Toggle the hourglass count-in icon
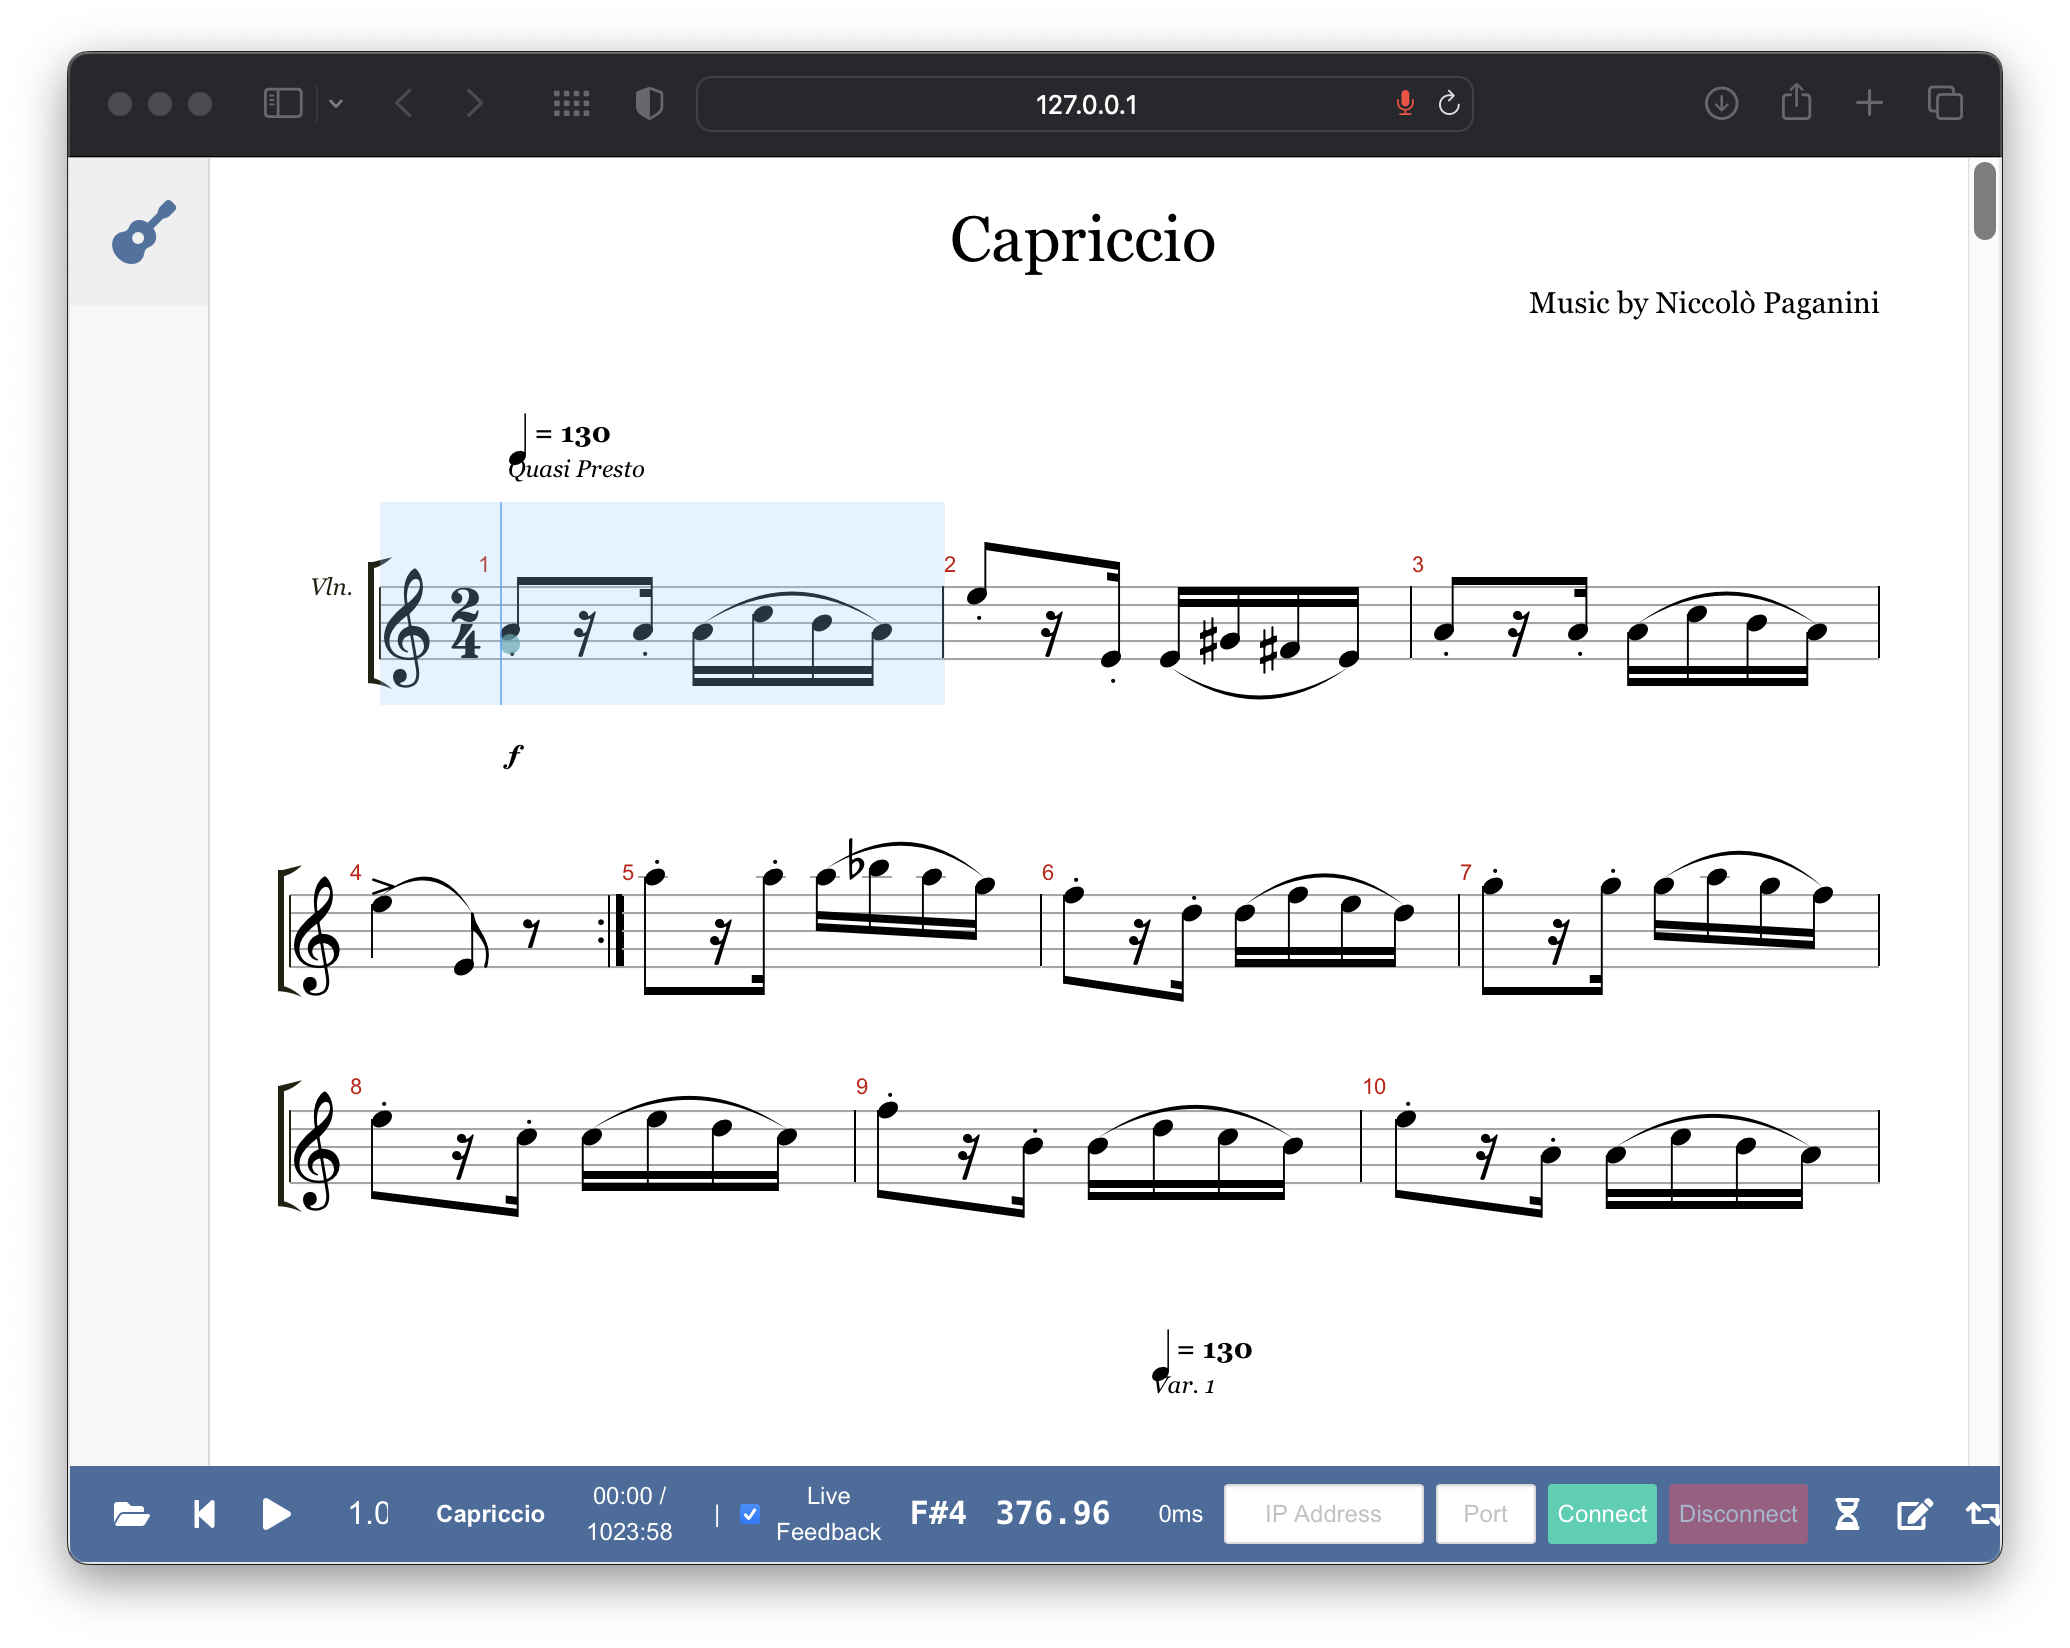 (1847, 1514)
